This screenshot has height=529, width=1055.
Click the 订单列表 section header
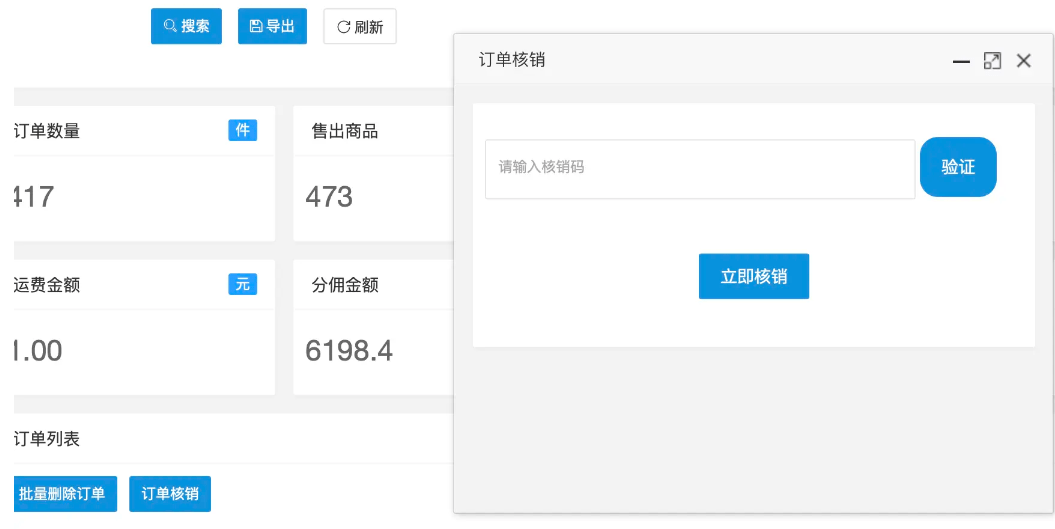point(47,439)
